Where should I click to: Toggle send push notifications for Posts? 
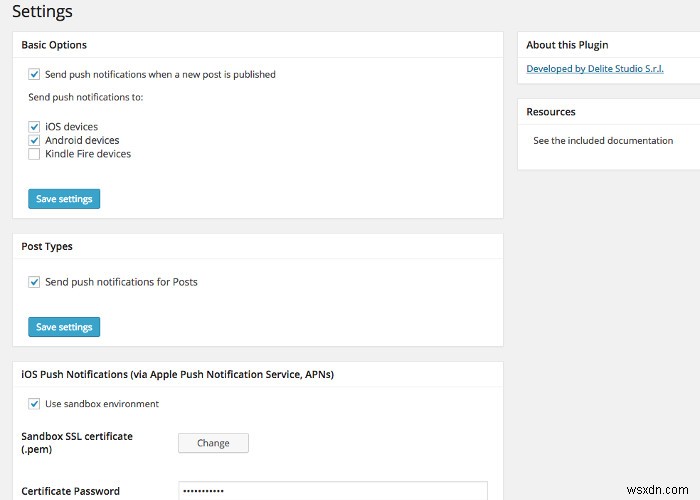pos(34,282)
